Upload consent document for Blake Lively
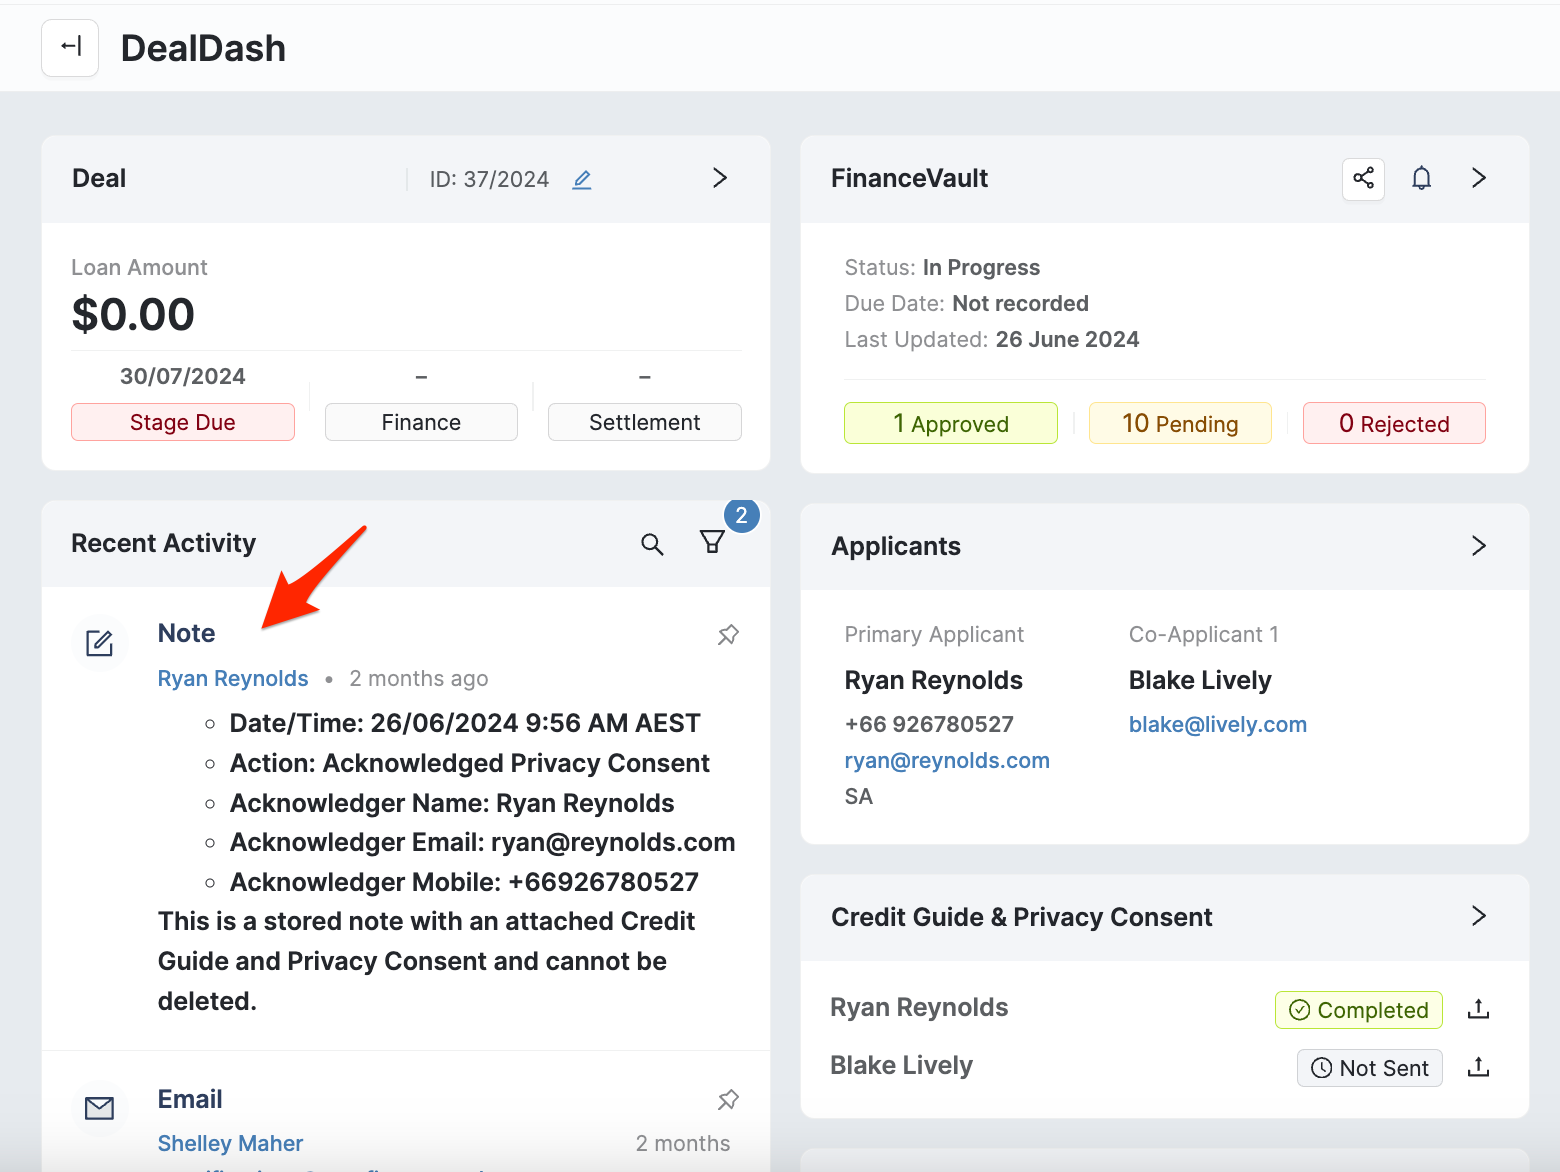The image size is (1560, 1172). 1478,1068
